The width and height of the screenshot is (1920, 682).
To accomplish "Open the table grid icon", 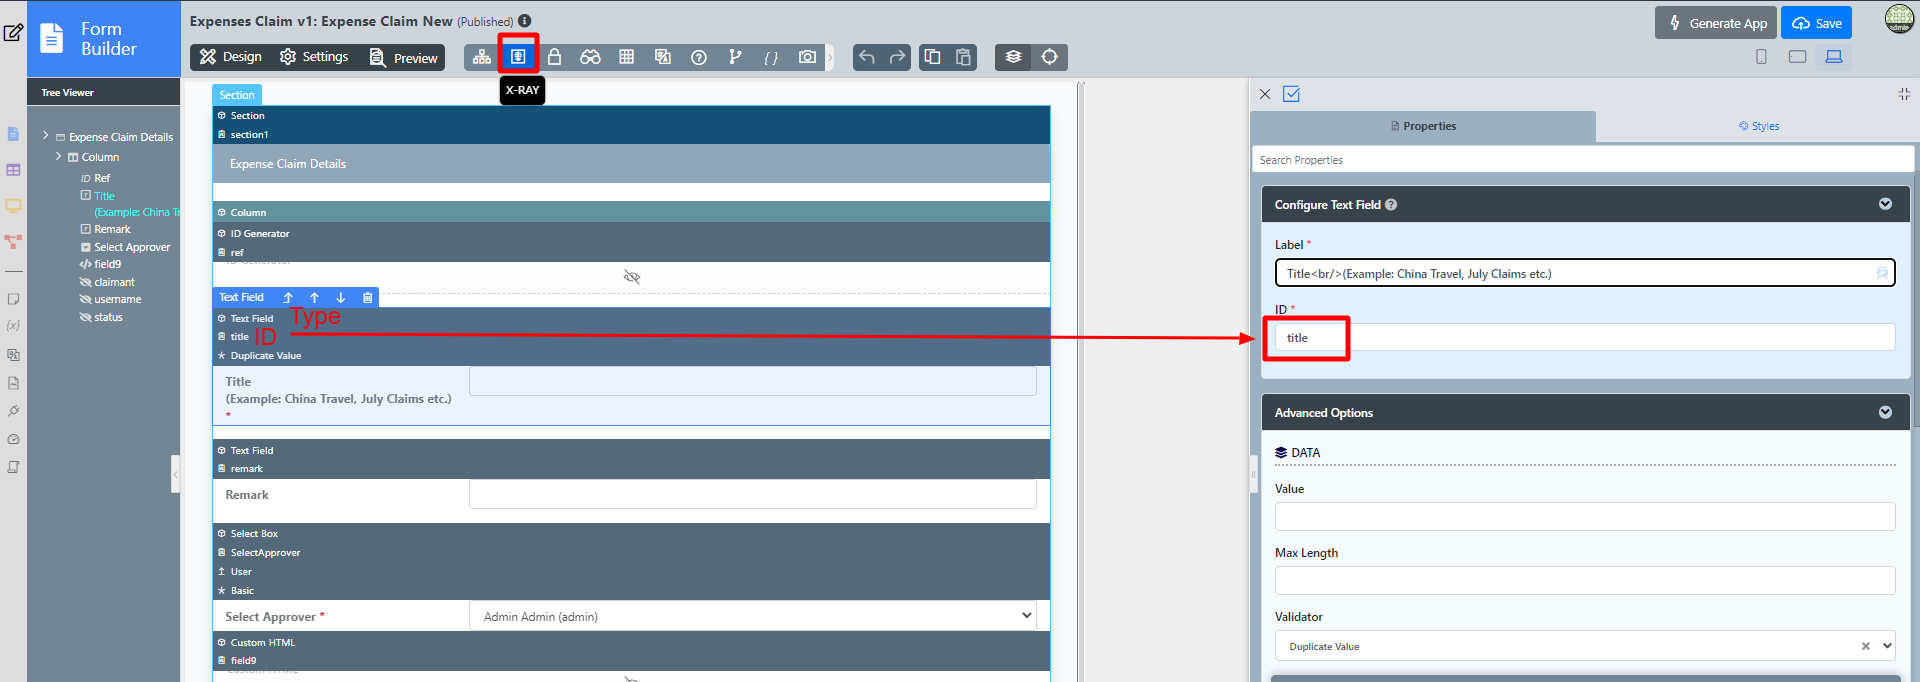I will click(626, 57).
